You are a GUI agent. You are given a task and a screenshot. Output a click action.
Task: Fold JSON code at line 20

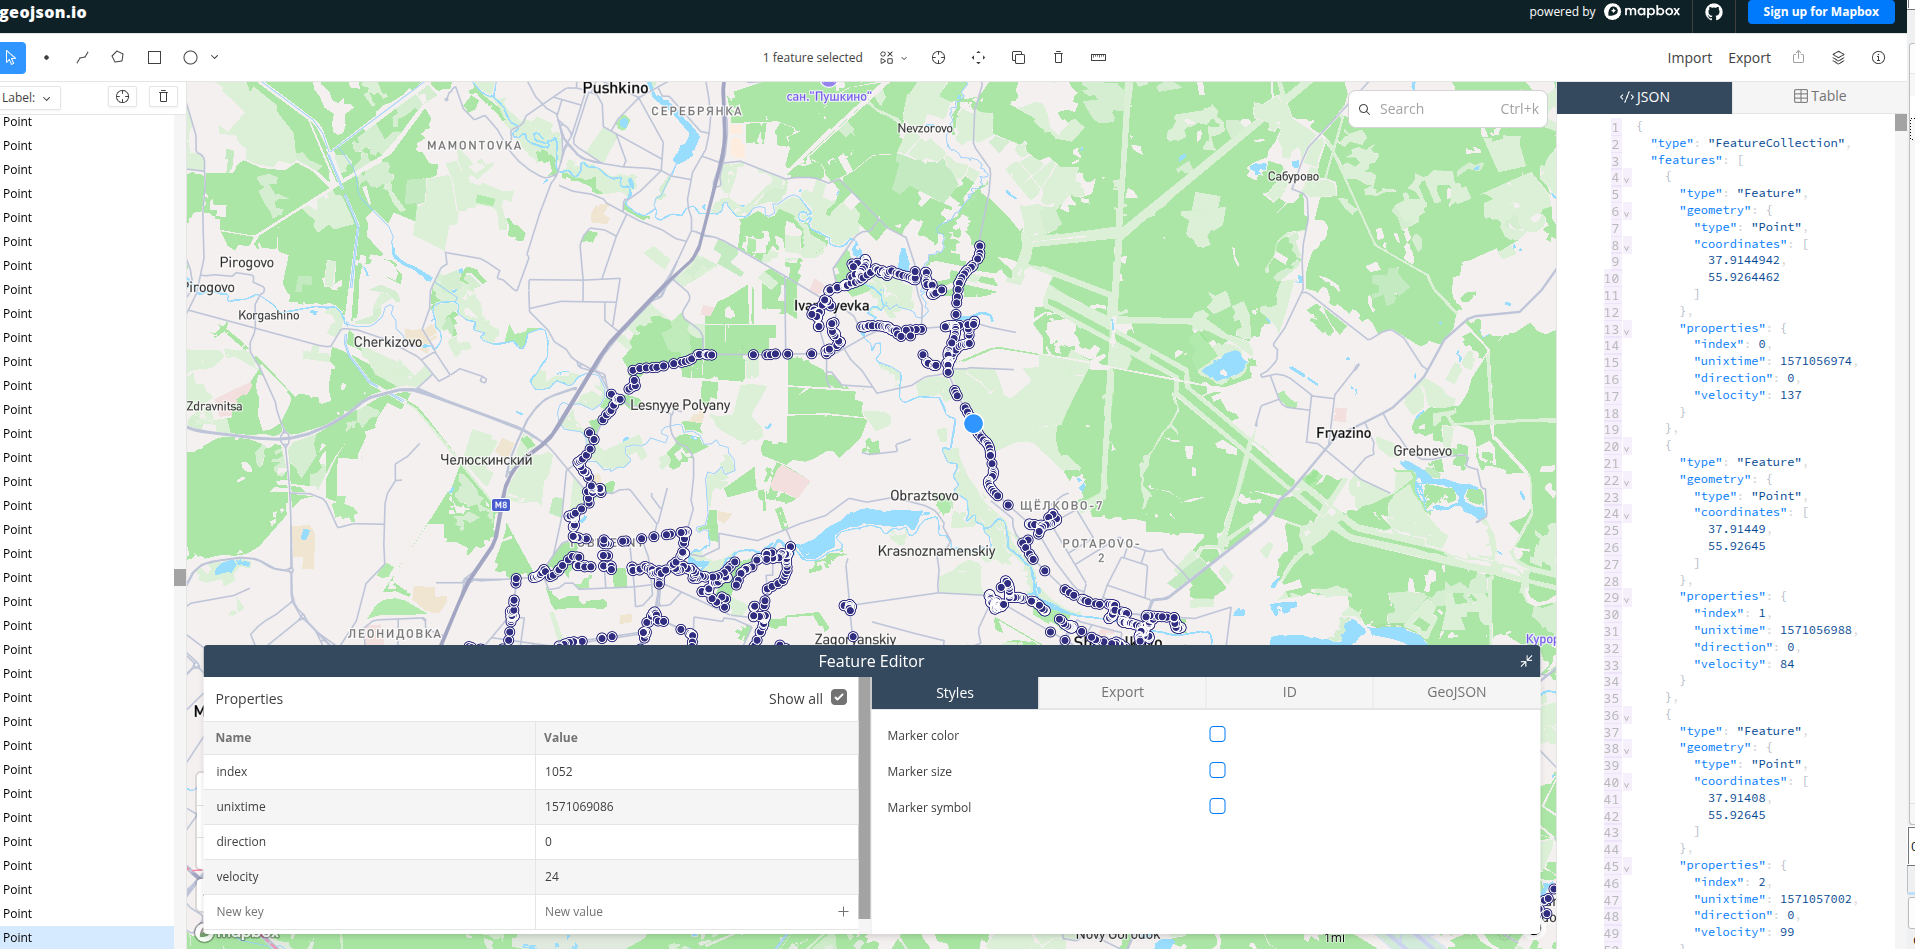(x=1627, y=448)
